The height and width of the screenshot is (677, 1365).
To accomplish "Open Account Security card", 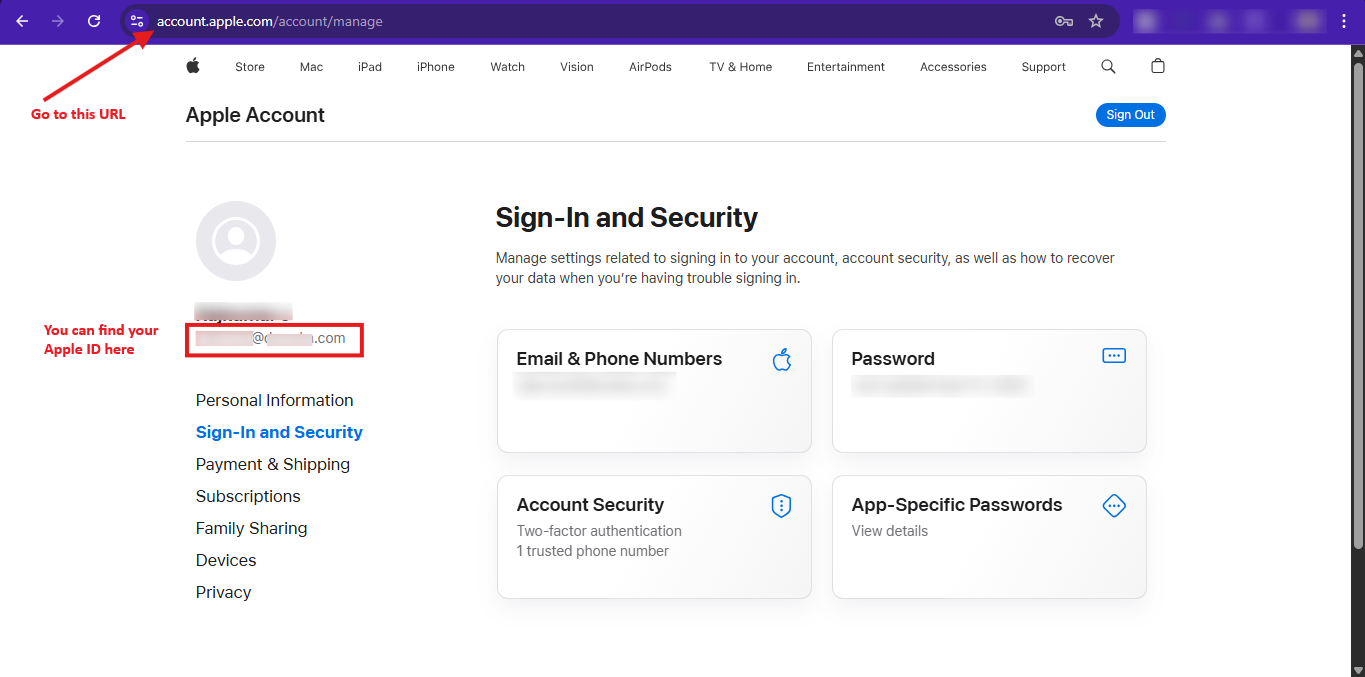I will pos(654,537).
